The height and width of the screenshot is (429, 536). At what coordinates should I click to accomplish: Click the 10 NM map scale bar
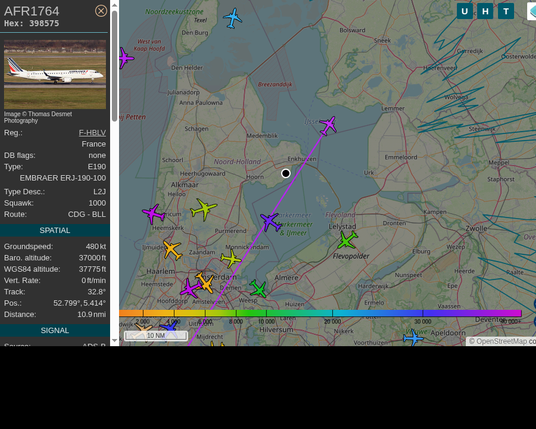[x=156, y=336]
